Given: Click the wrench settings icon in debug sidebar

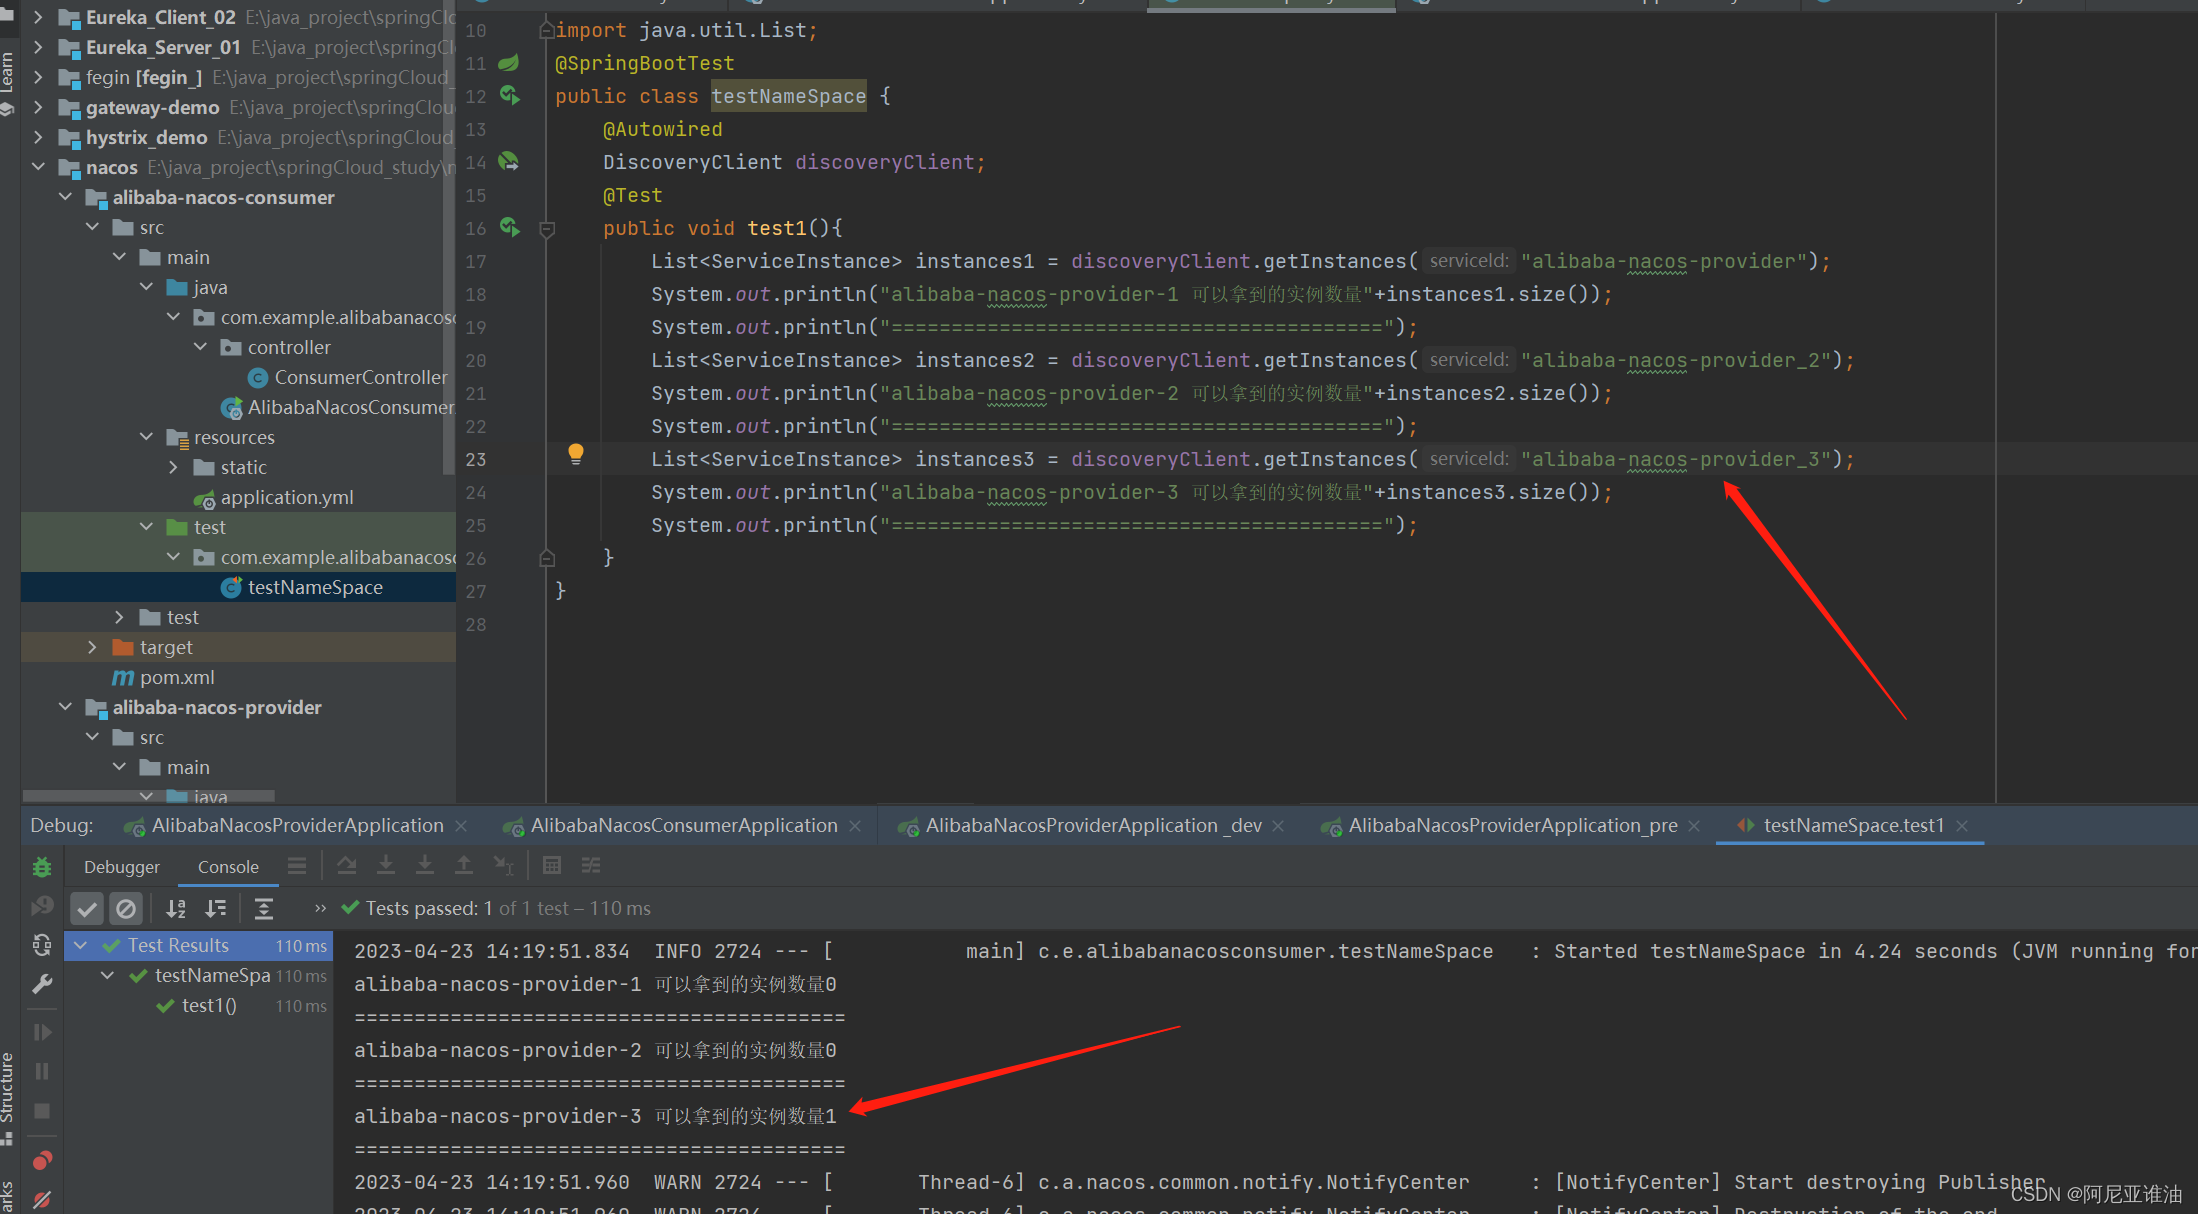Looking at the screenshot, I should click(42, 985).
